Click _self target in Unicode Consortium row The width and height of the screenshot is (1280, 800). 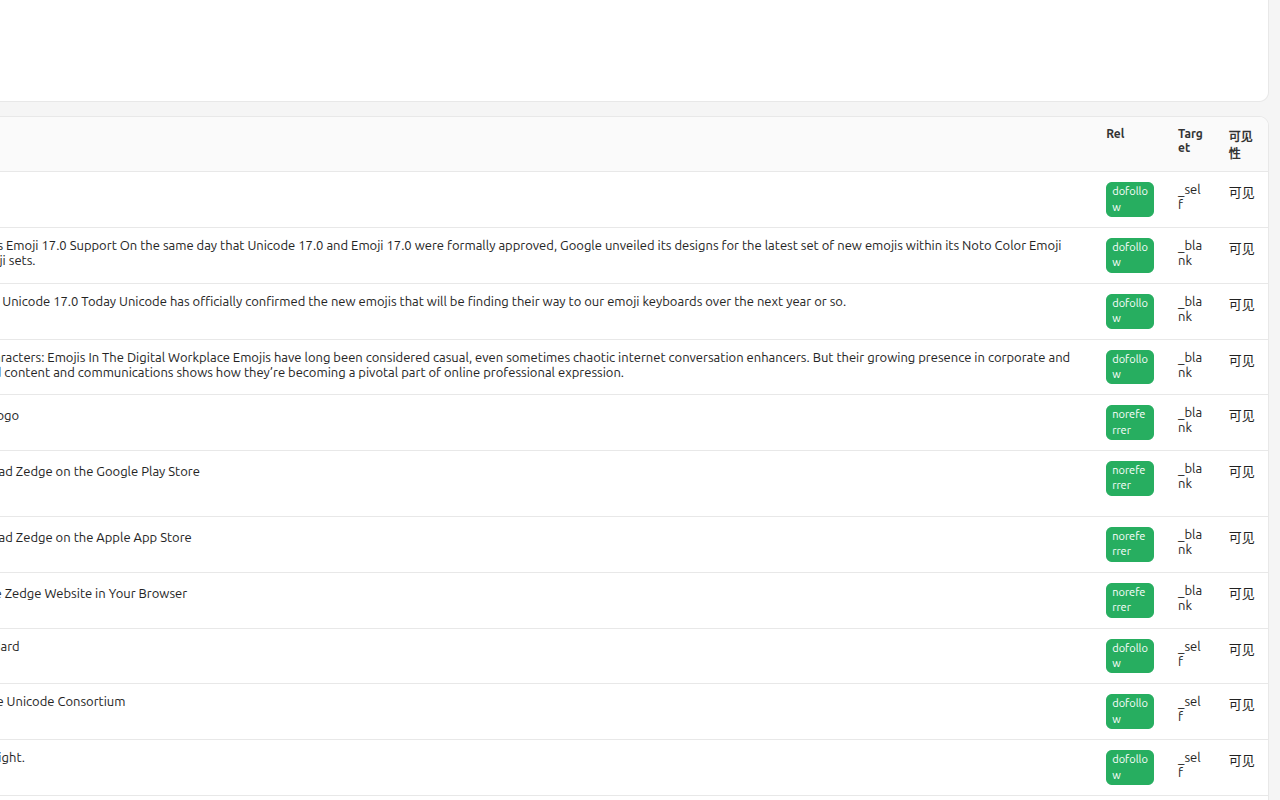[1189, 709]
